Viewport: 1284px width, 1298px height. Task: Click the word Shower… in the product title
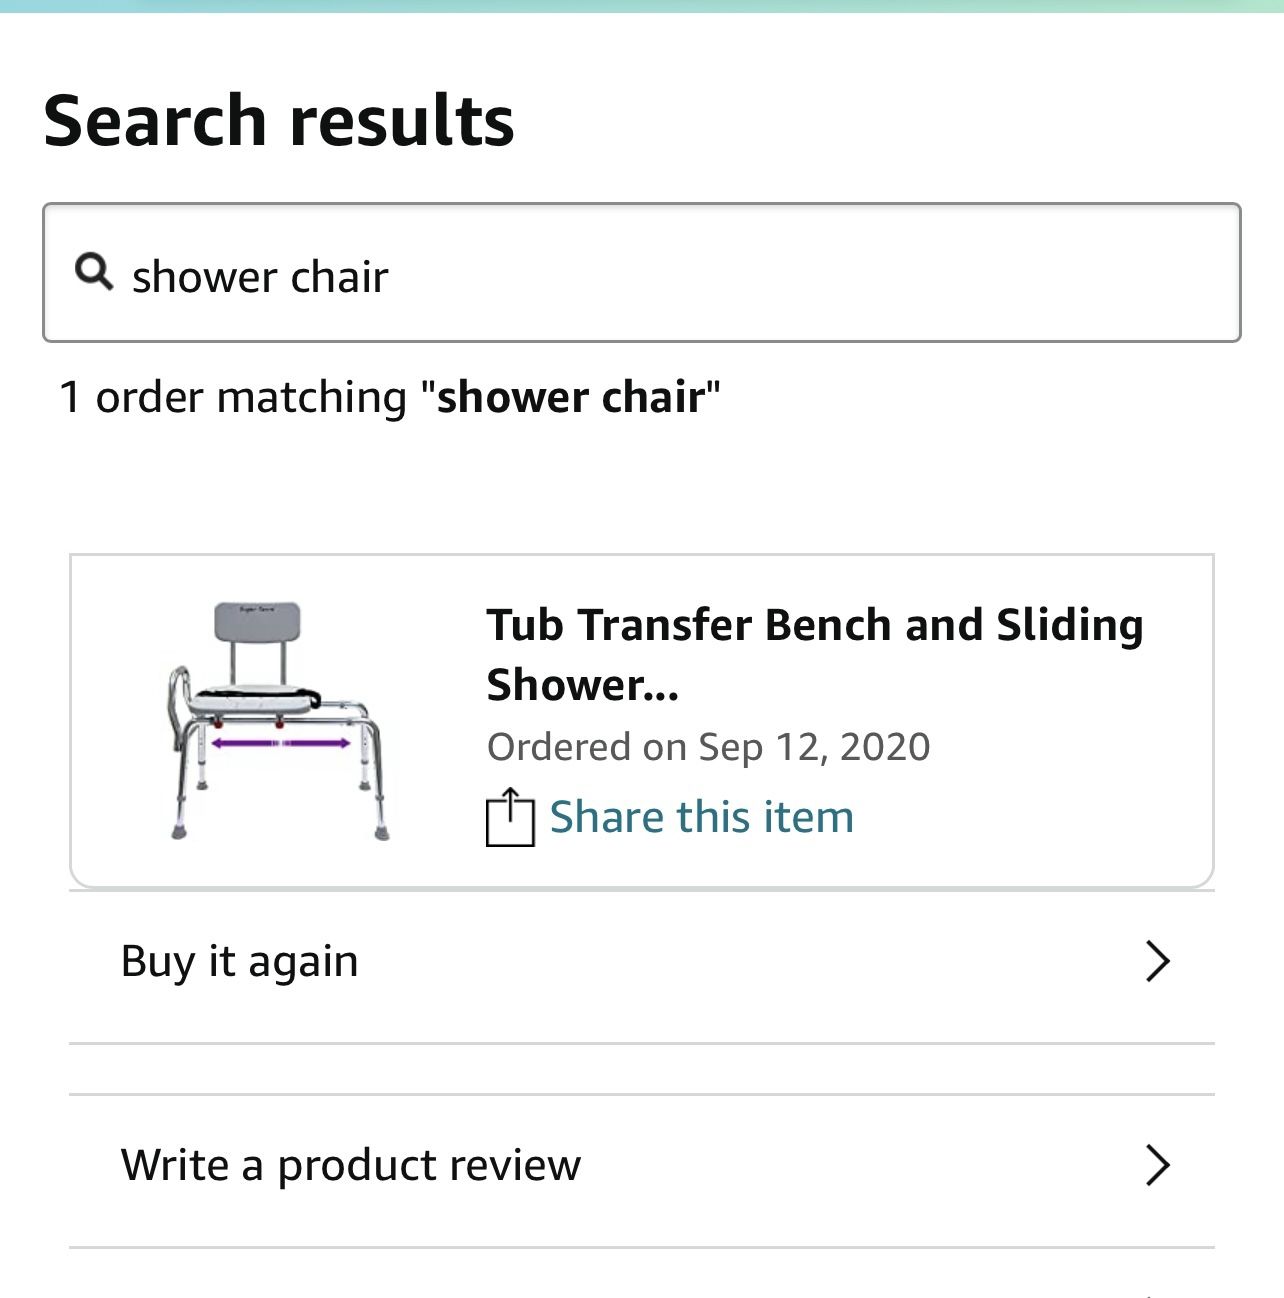(x=582, y=685)
